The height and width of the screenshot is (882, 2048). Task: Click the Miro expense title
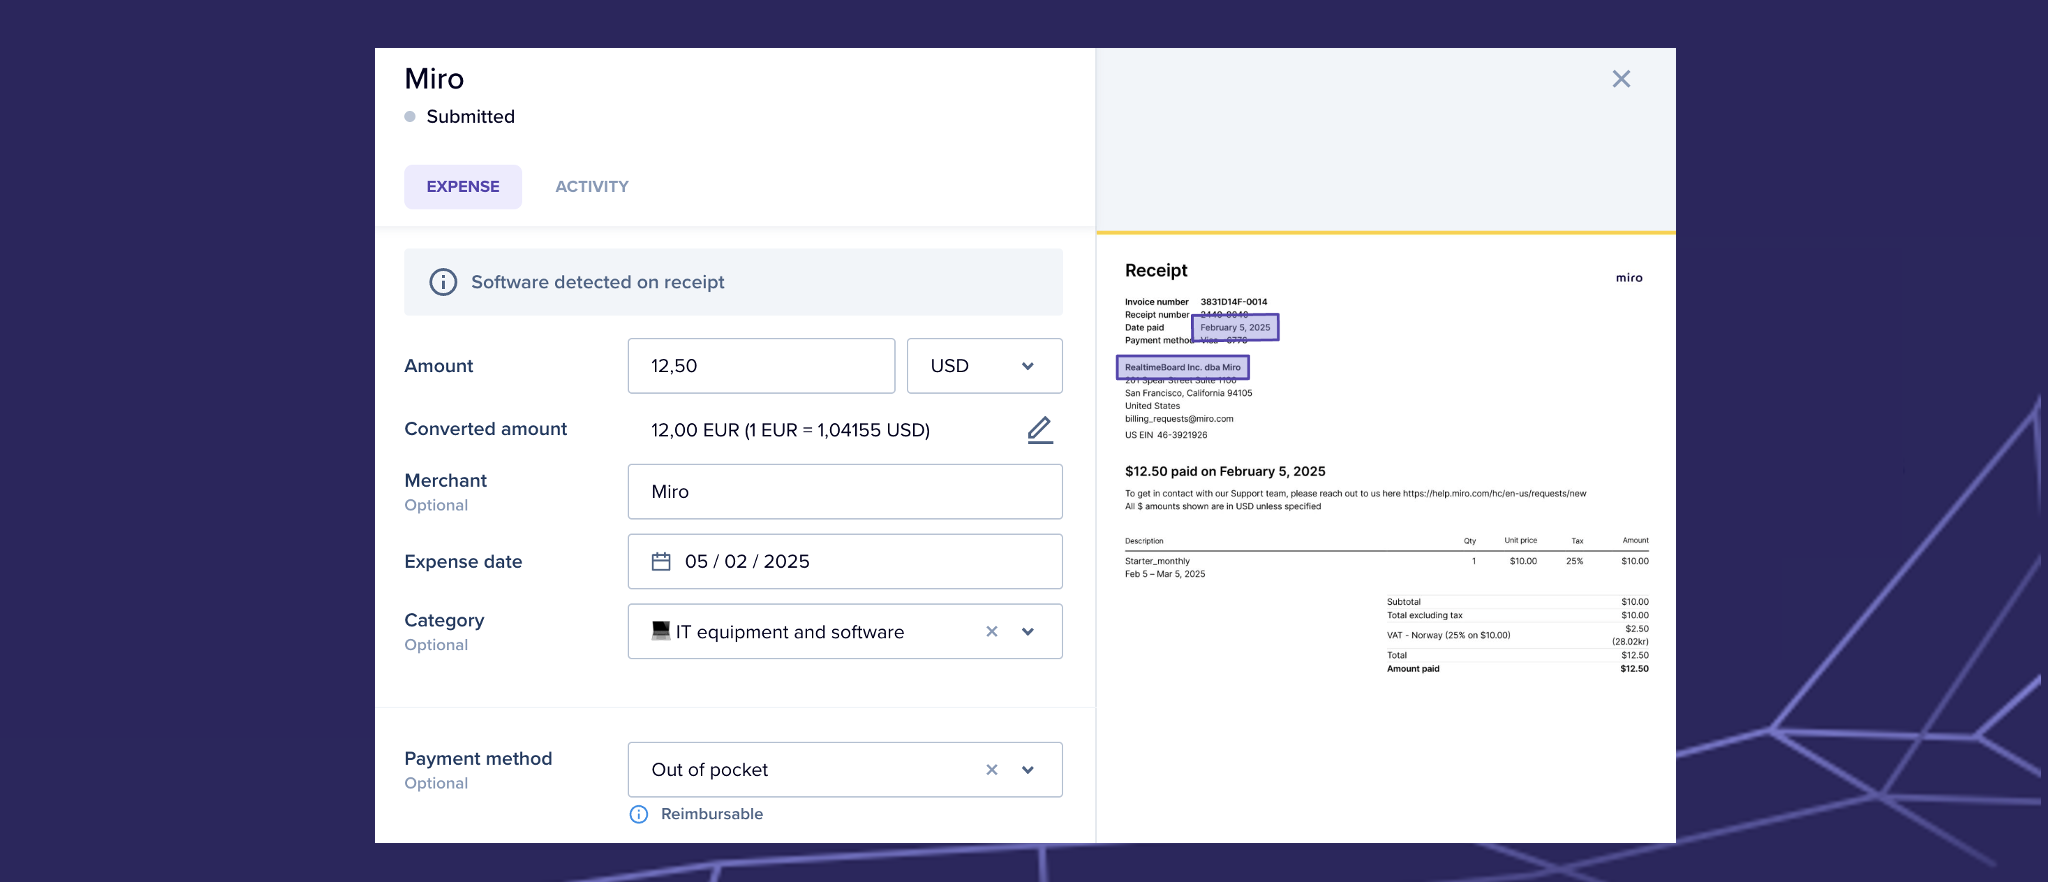tap(434, 79)
